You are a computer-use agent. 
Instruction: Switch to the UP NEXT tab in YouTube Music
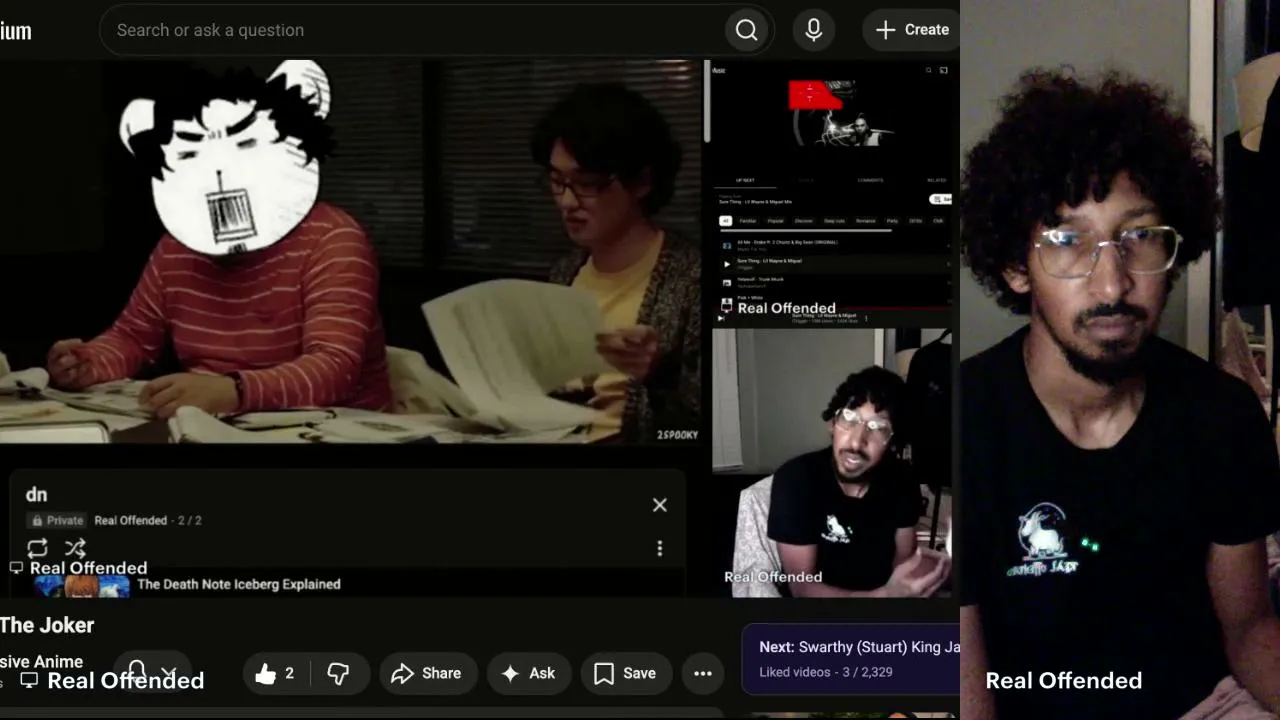tap(745, 180)
